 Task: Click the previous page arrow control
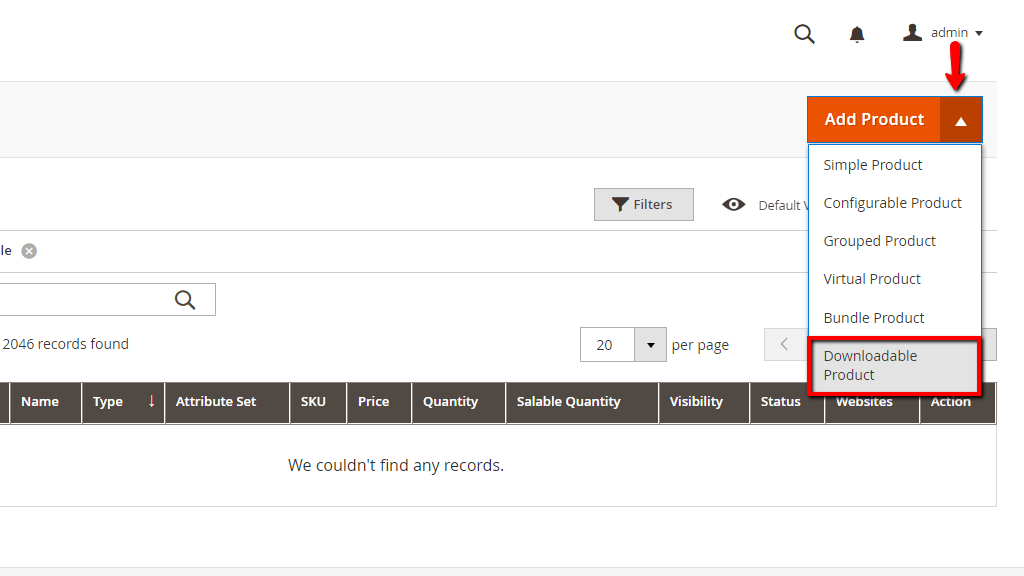785,344
